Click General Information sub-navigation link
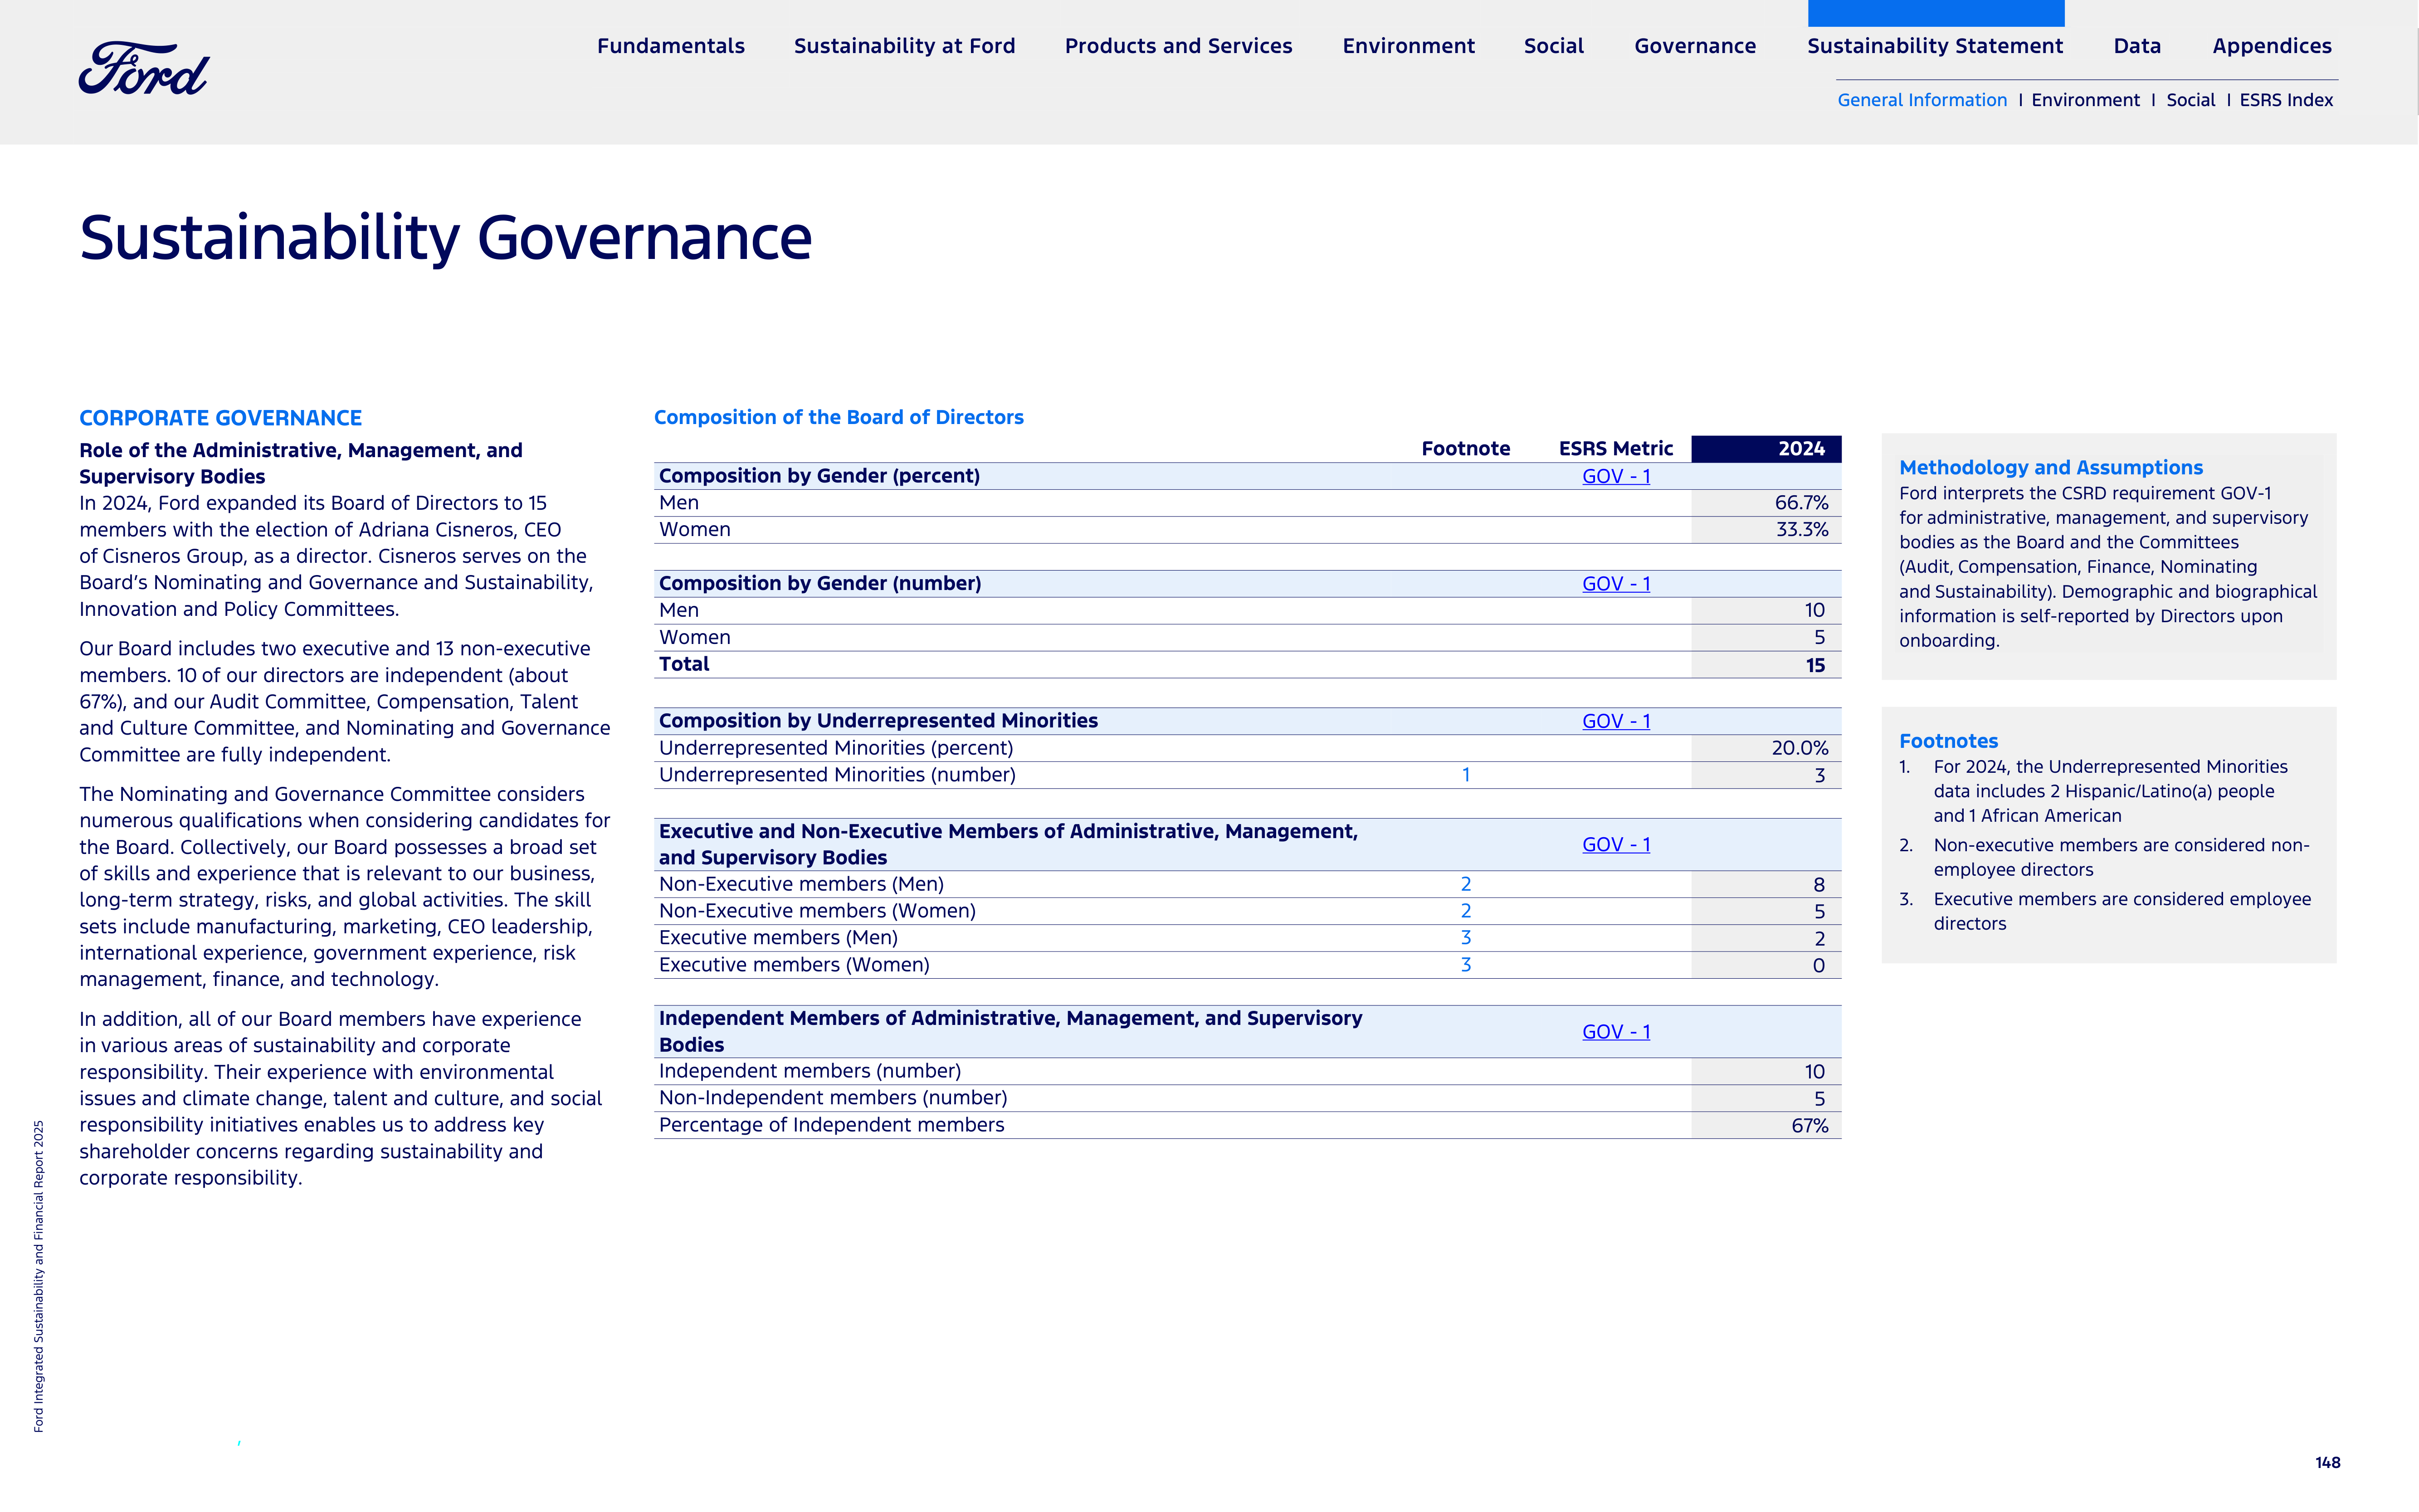The height and width of the screenshot is (1512, 2419). (1922, 100)
